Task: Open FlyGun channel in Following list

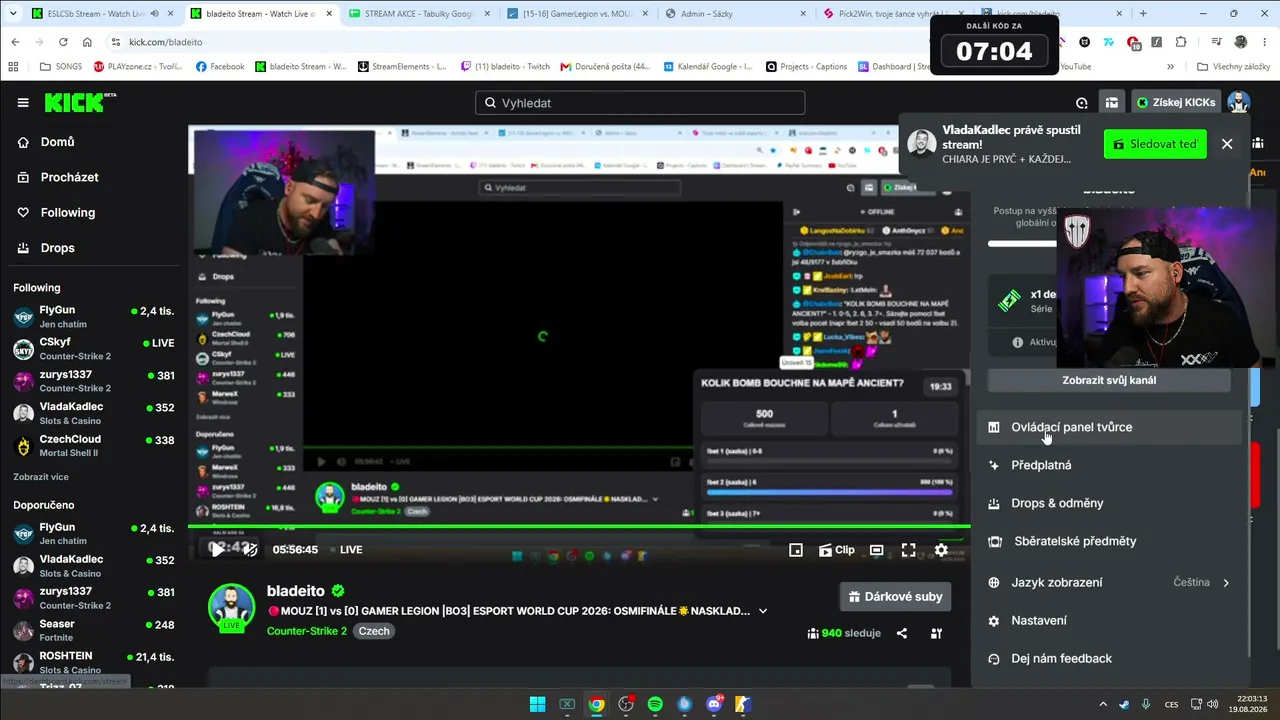Action: pos(94,317)
